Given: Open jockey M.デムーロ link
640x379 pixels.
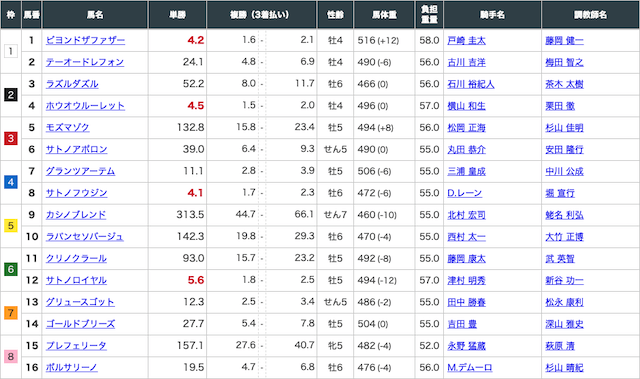Looking at the screenshot, I should (x=470, y=368).
